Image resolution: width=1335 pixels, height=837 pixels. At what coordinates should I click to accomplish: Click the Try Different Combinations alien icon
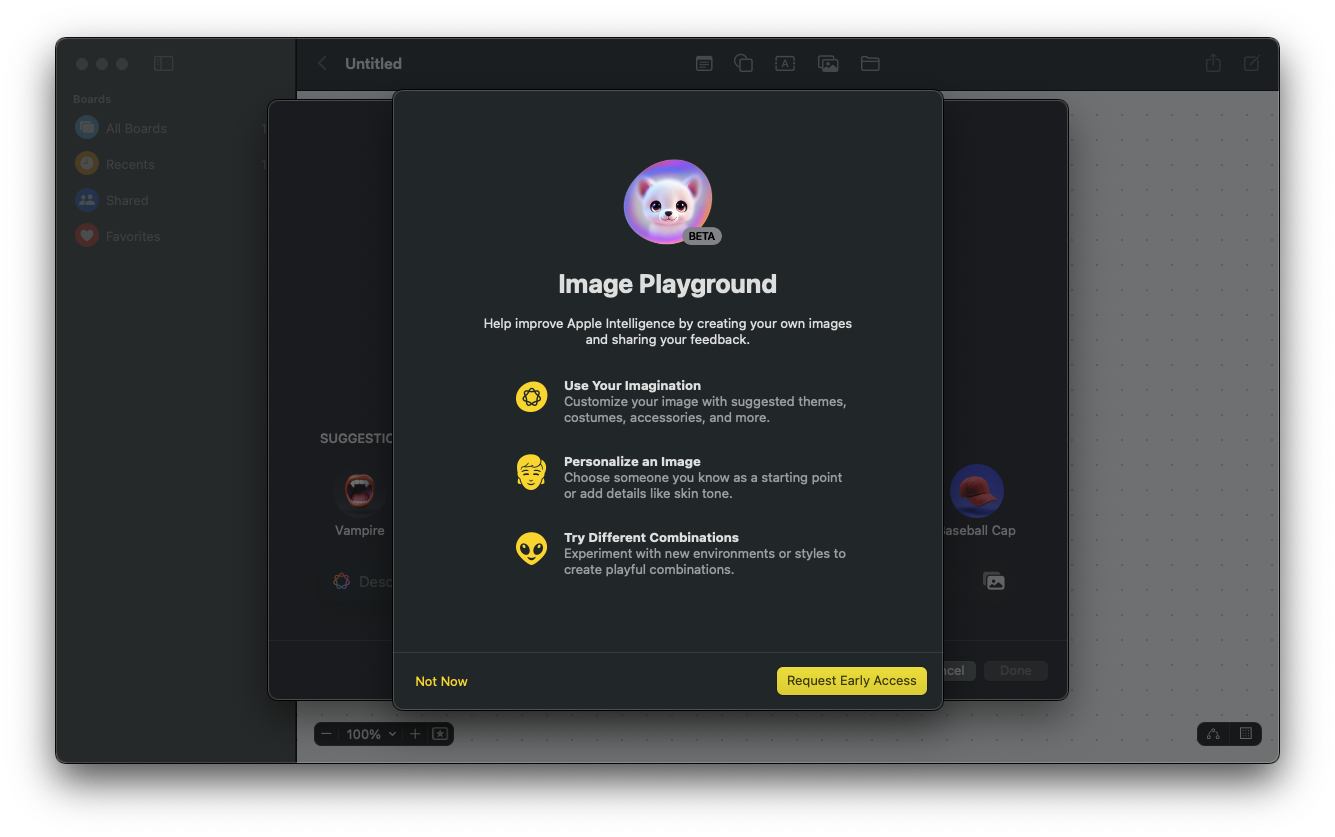[531, 548]
